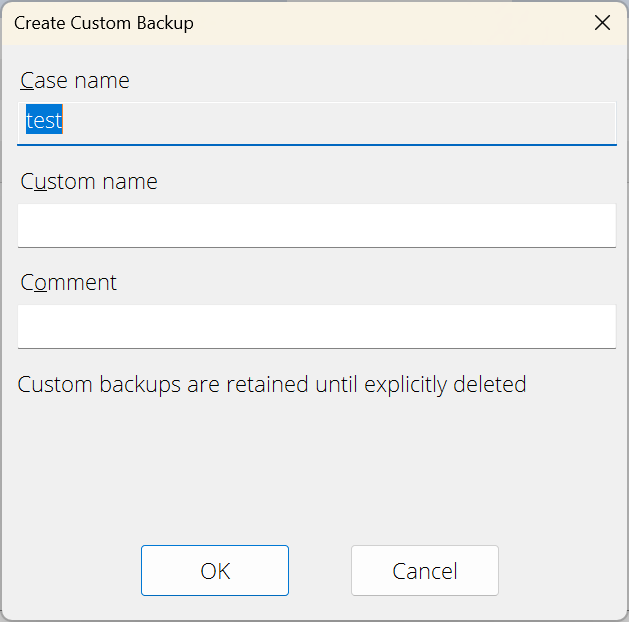629x622 pixels.
Task: Close the Create Custom Backup dialog with X
Action: (602, 23)
